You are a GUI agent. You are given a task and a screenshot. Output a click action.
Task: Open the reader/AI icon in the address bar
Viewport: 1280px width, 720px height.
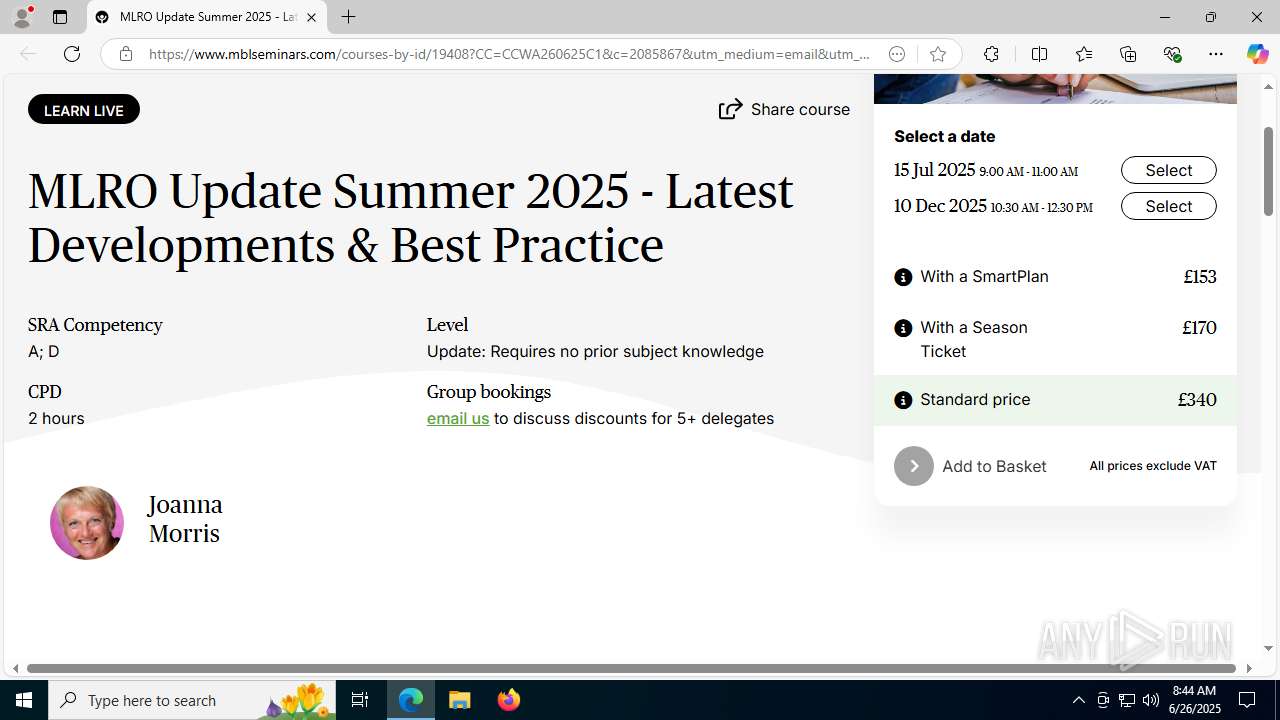coord(897,54)
